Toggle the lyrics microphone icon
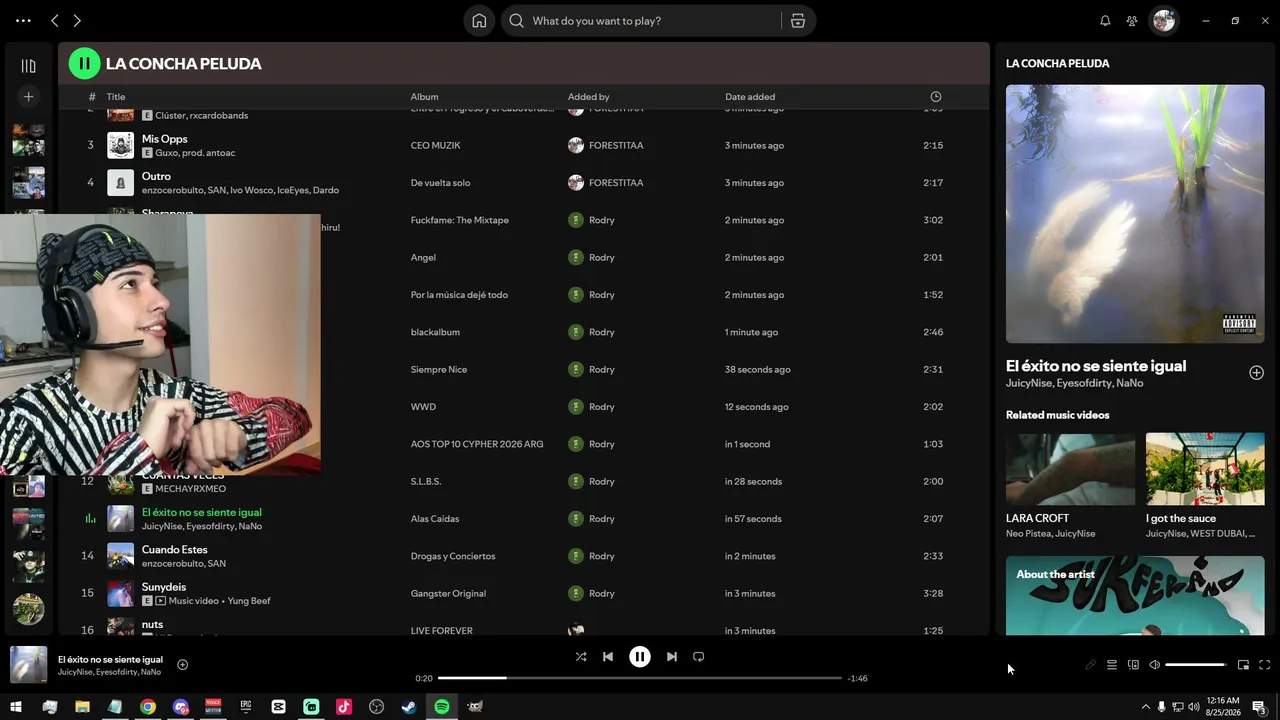 pyautogui.click(x=1090, y=665)
